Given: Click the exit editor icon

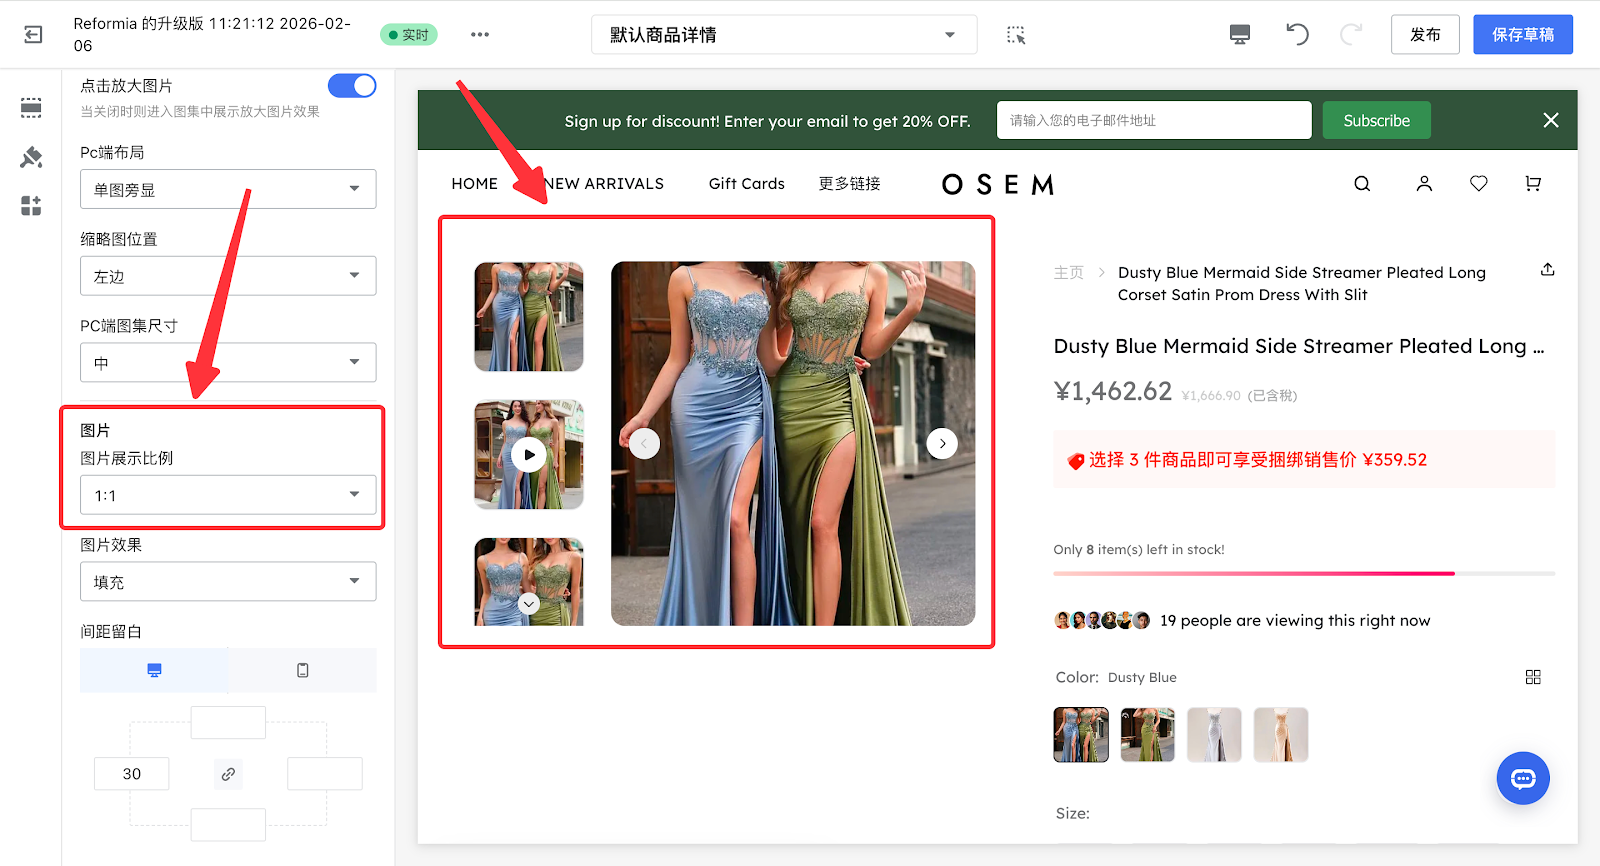Looking at the screenshot, I should click(33, 35).
